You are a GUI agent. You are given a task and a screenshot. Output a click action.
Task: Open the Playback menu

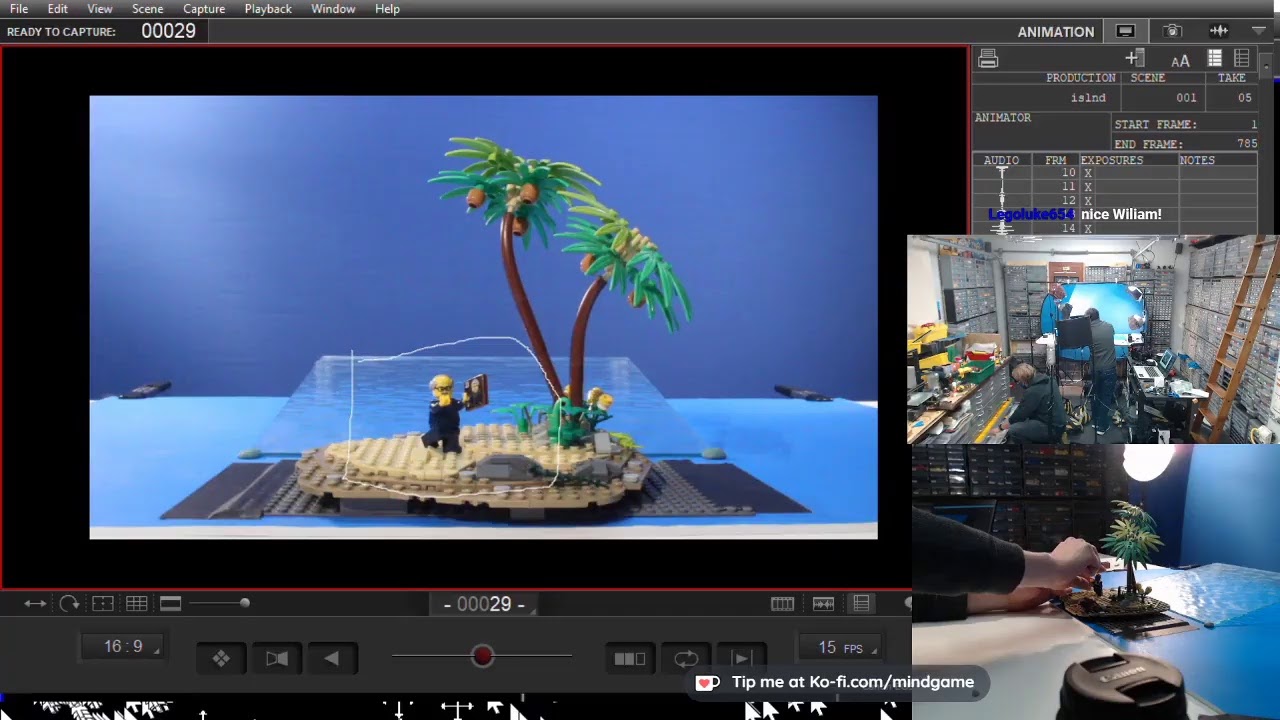268,9
